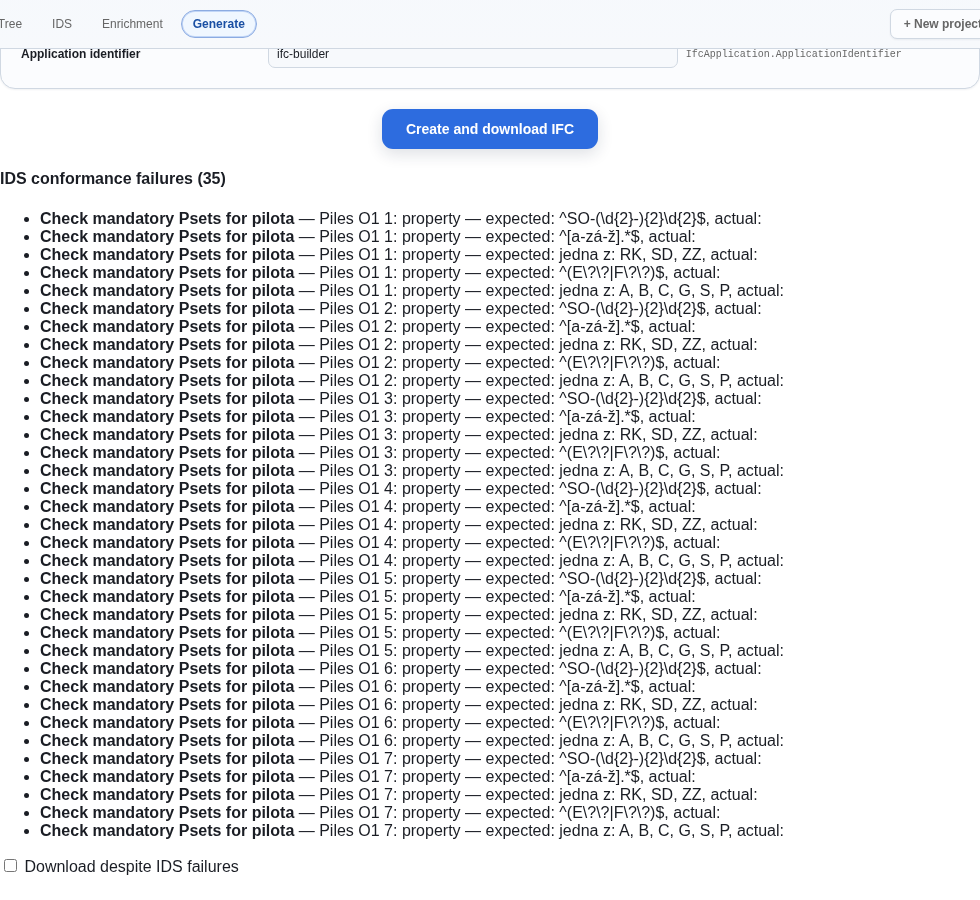Click the Application identifier label
Viewport: 980px width, 900px height.
click(81, 54)
